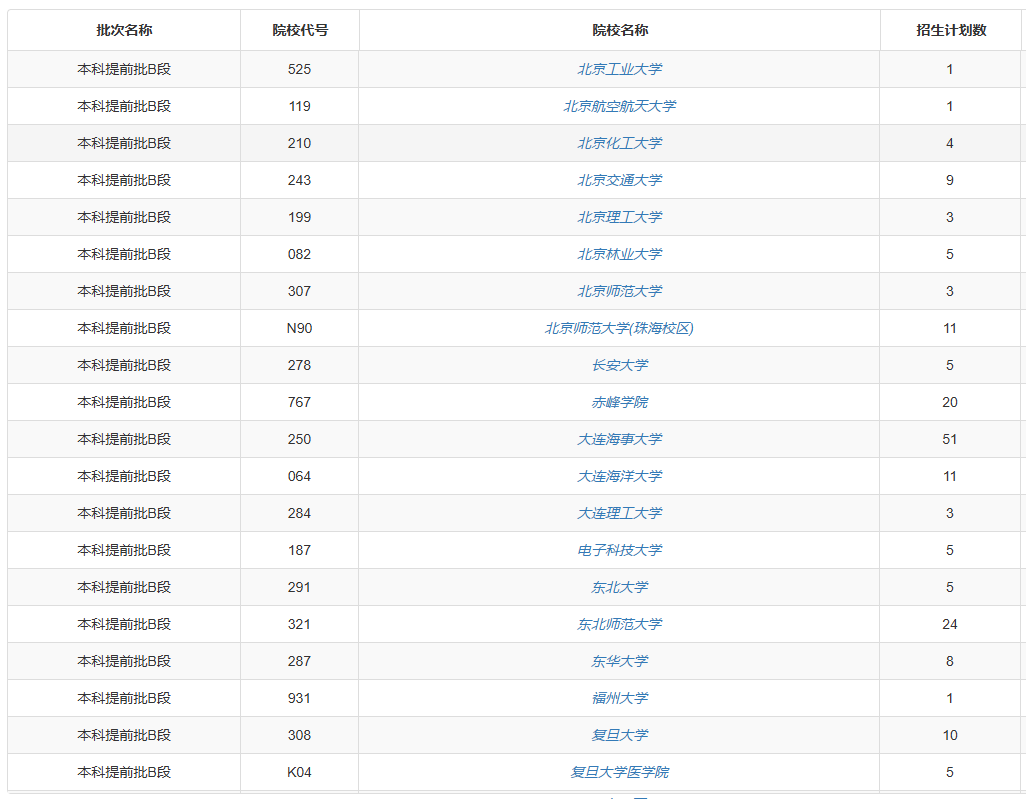The image size is (1026, 799).
Task: Click 本科提前批B段 in the 北京工业大学 row
Action: click(x=124, y=69)
